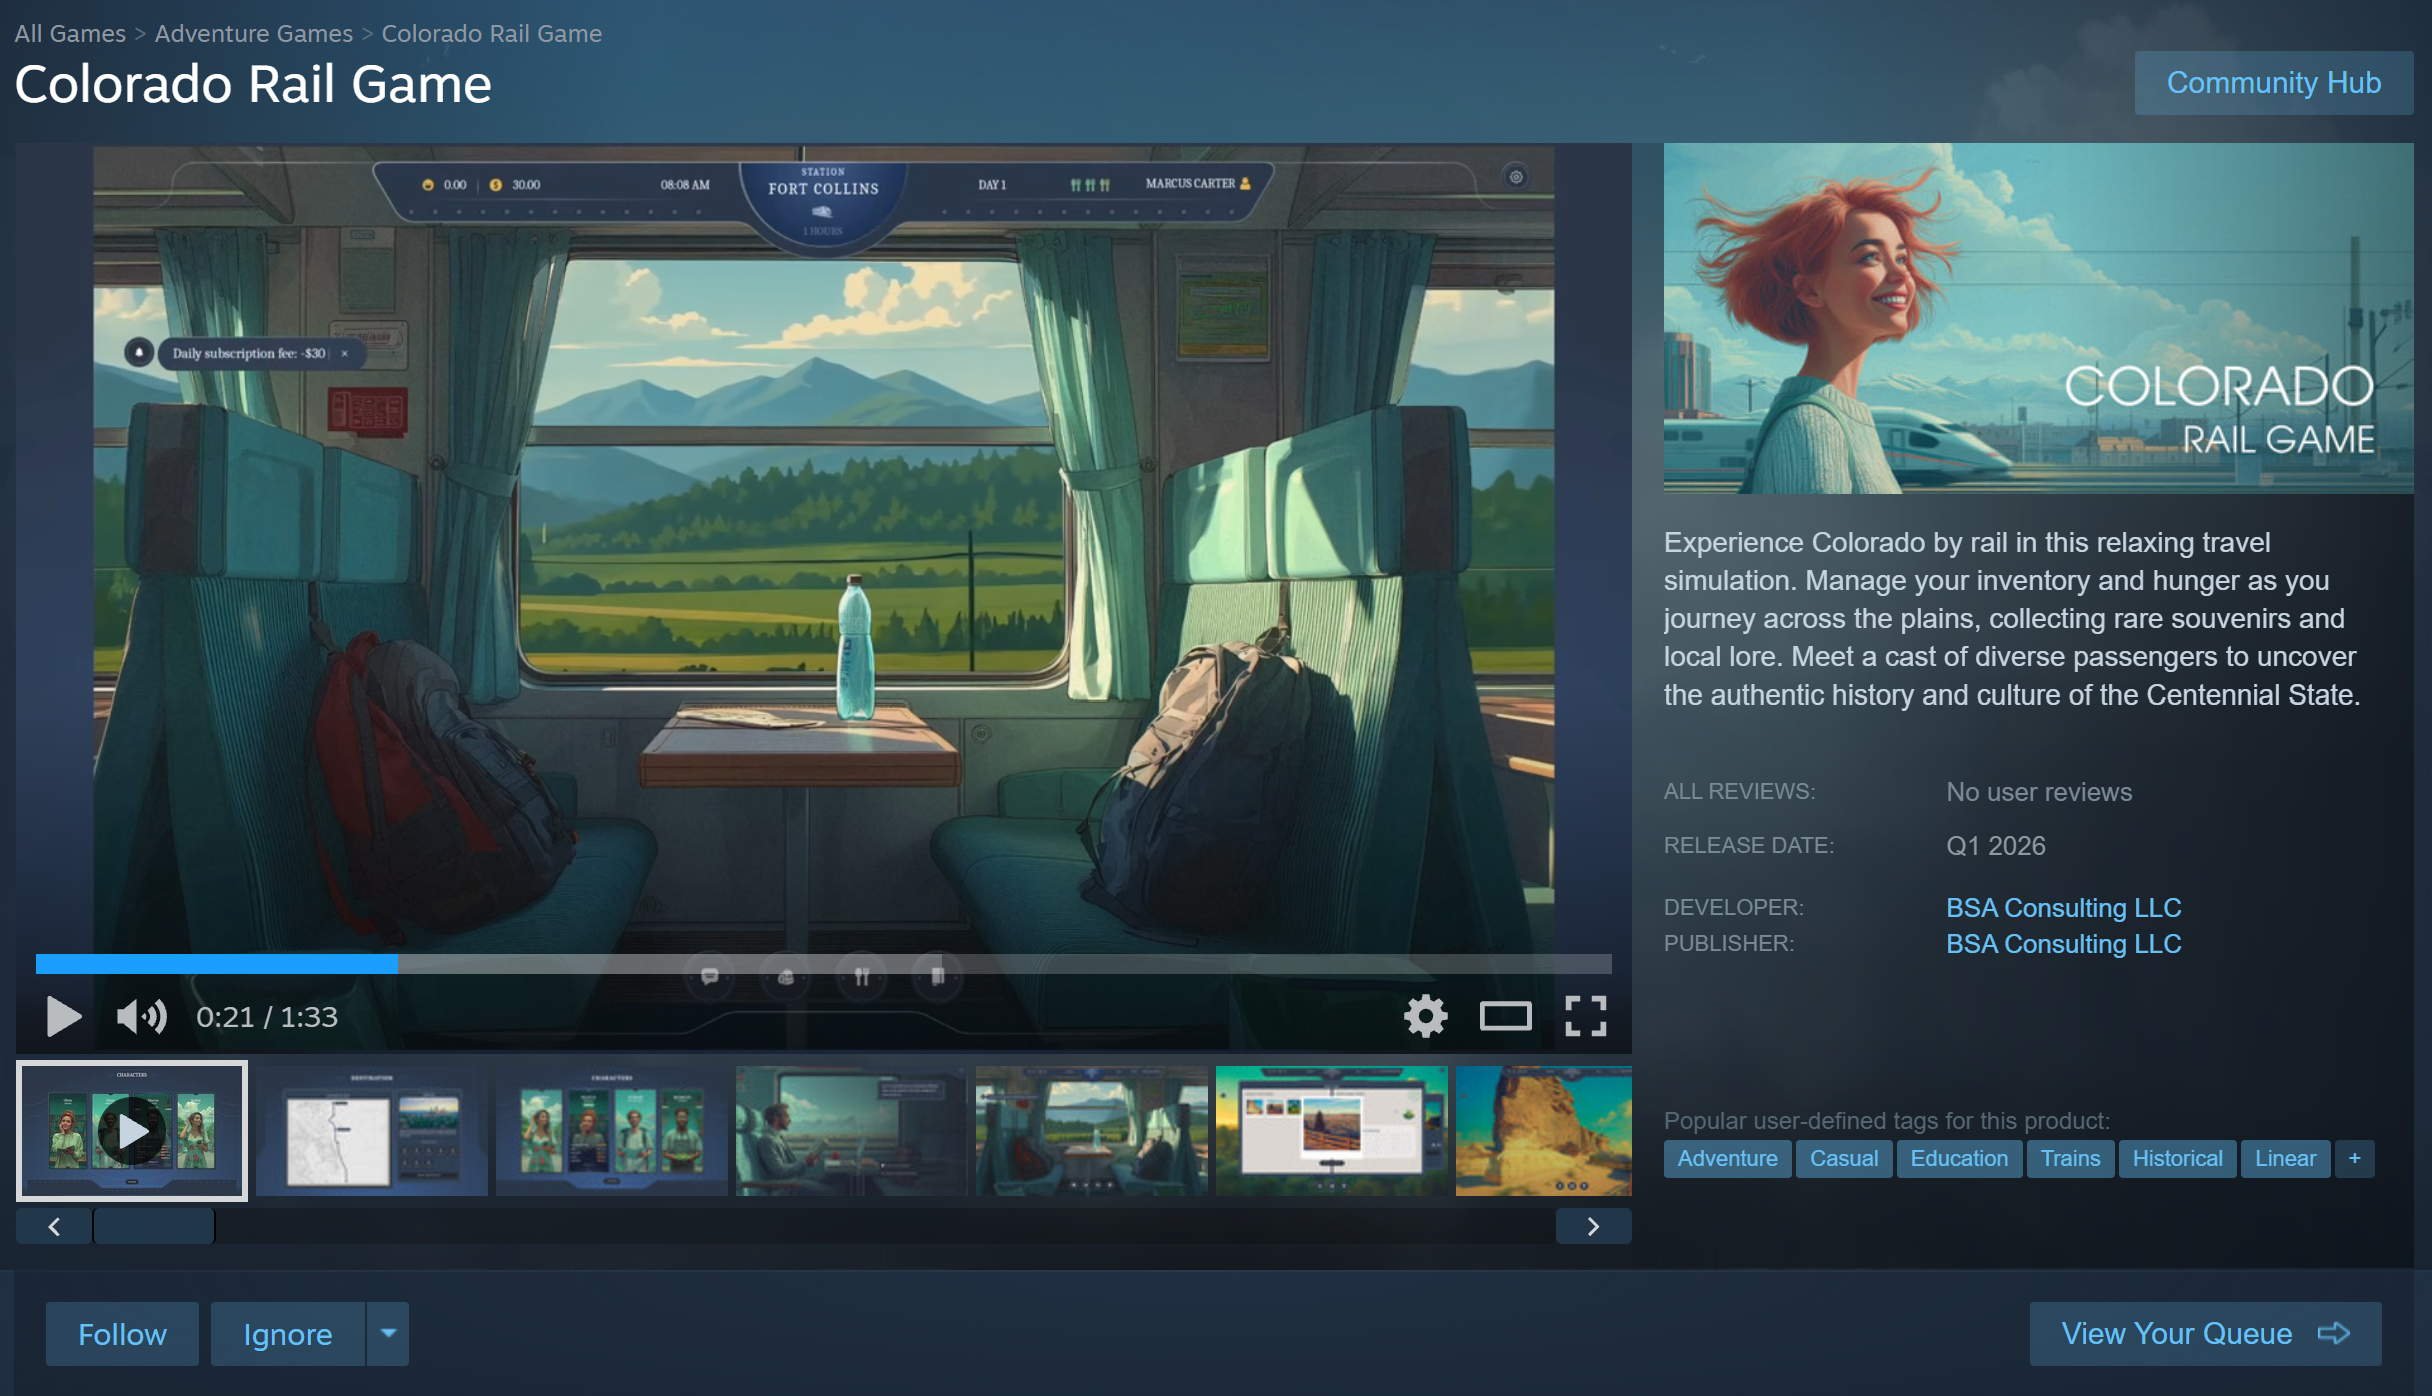
Task: Click the Adventure Games breadcrumb
Action: tap(253, 33)
